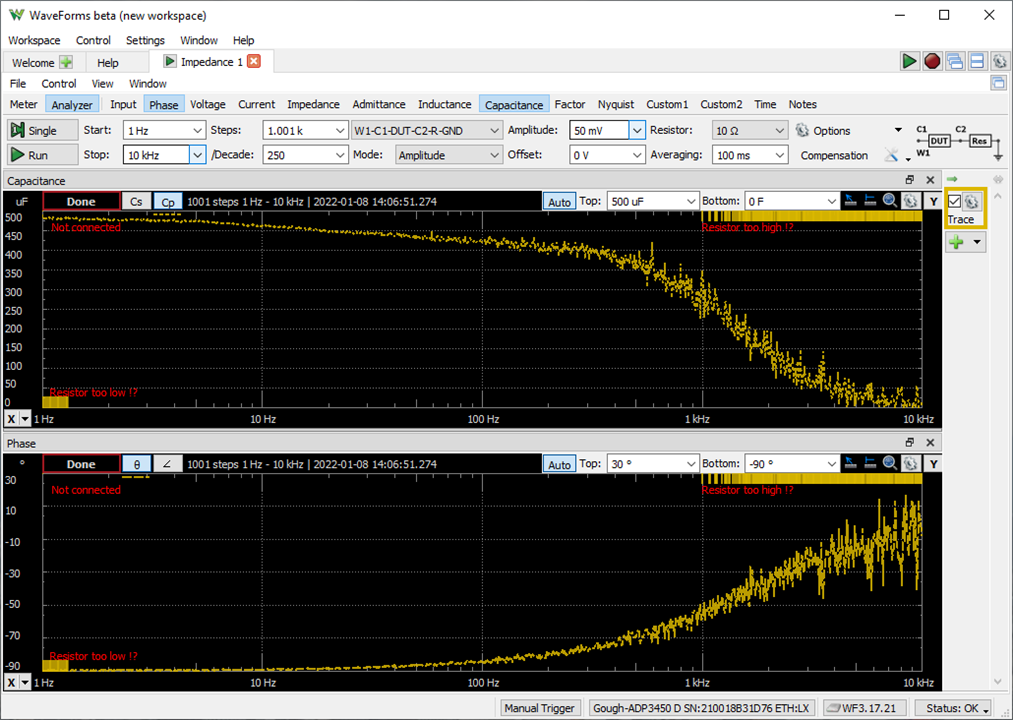The height and width of the screenshot is (720, 1013).
Task: Click the Compensation button
Action: (834, 155)
